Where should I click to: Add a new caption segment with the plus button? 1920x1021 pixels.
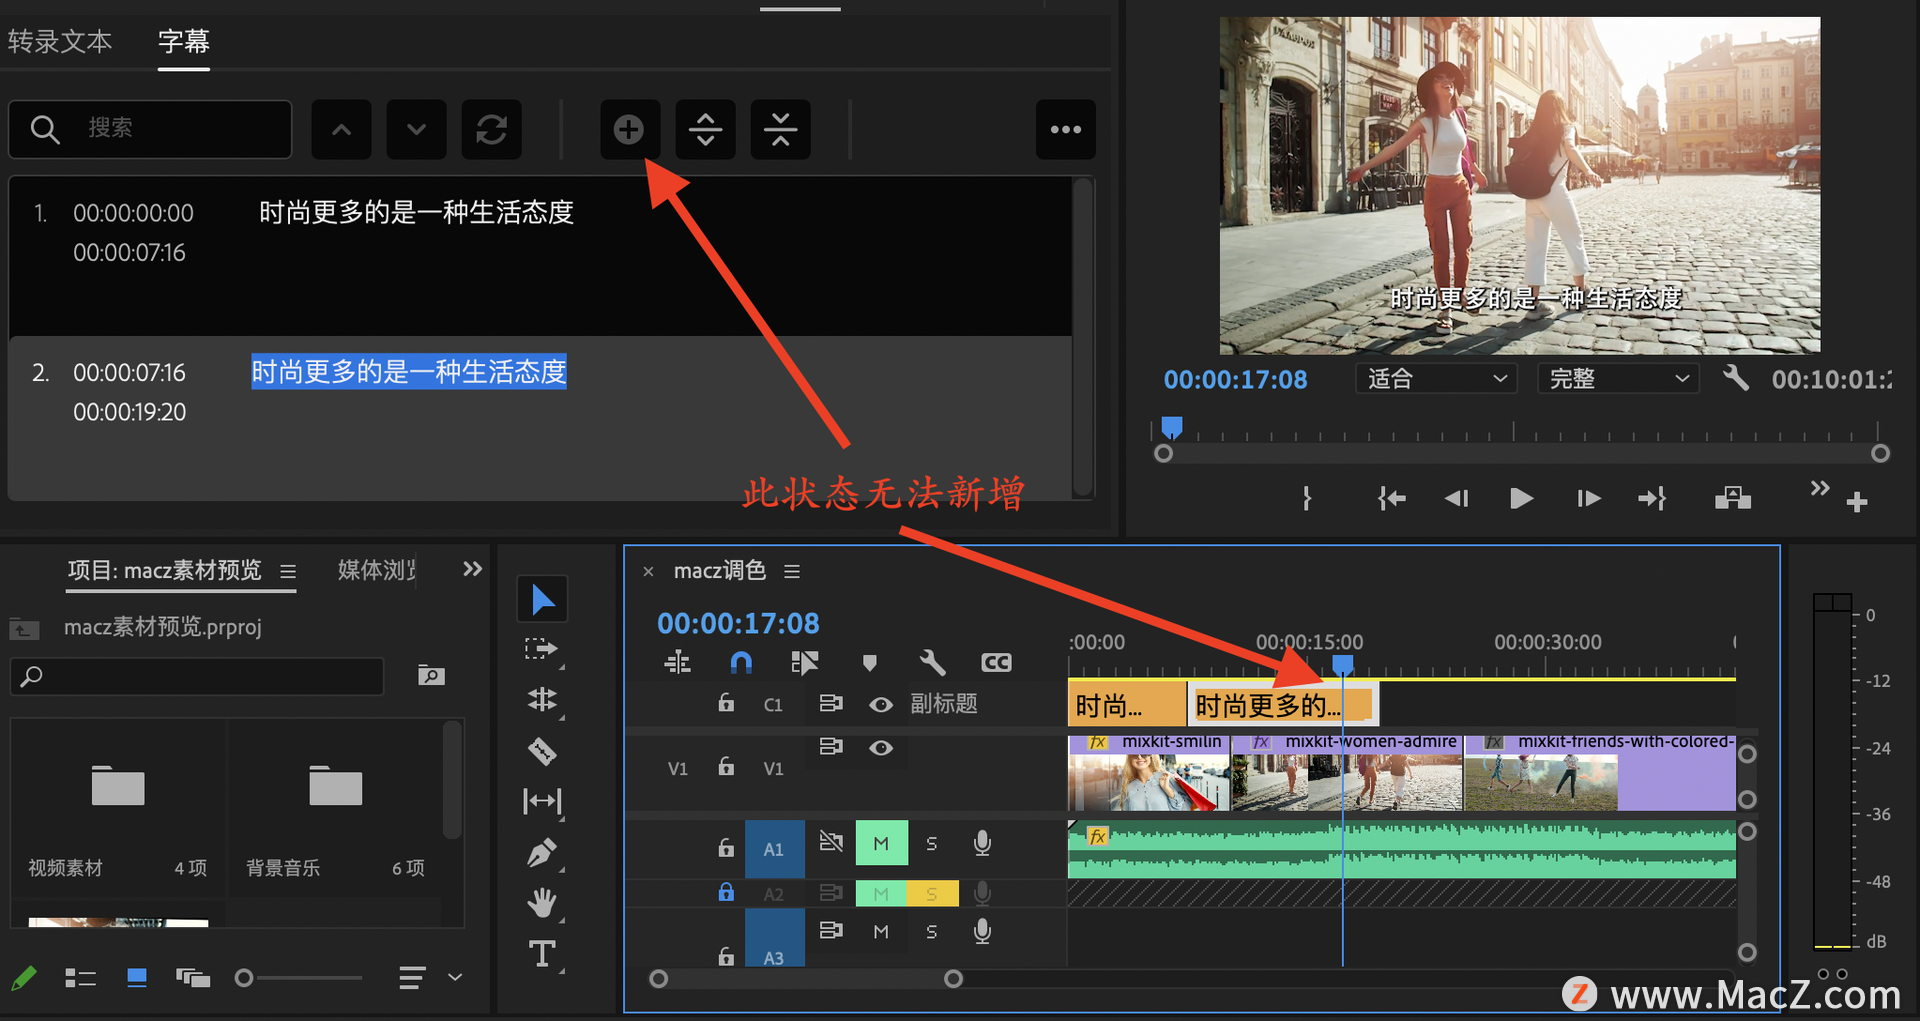pos(629,129)
